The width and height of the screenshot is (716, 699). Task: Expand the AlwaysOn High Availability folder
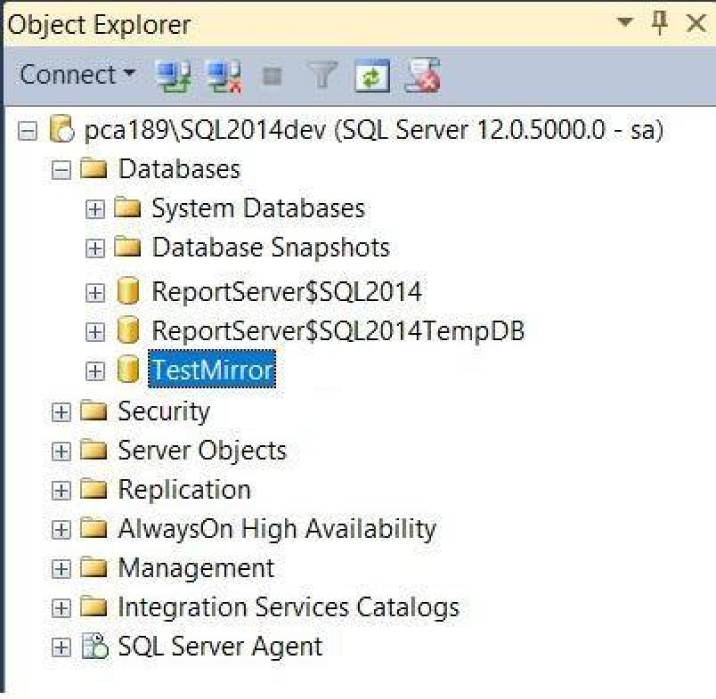point(61,530)
